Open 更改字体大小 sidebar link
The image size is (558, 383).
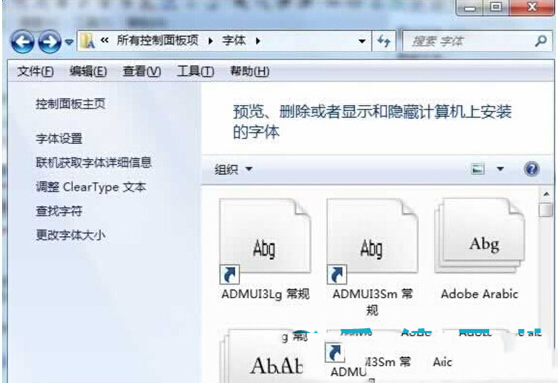70,235
